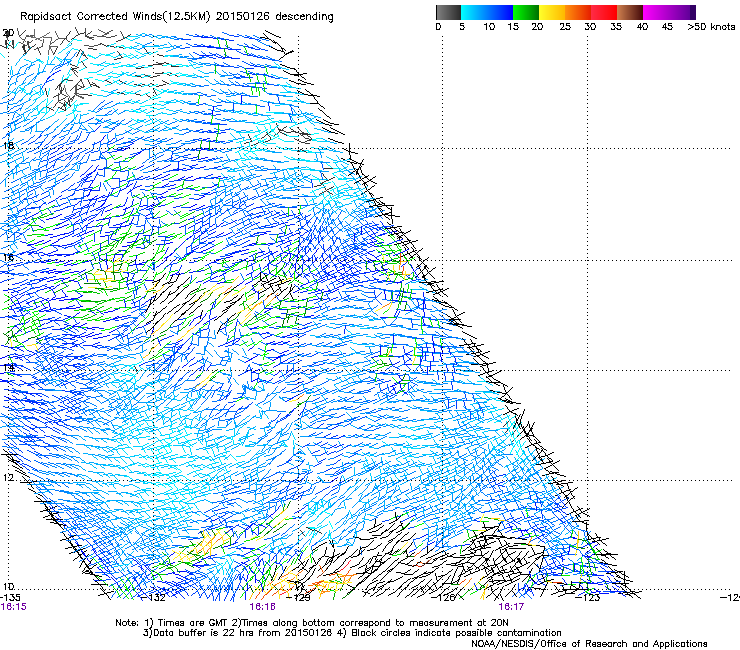Click the '12' latitude axis label

pyautogui.click(x=8, y=478)
